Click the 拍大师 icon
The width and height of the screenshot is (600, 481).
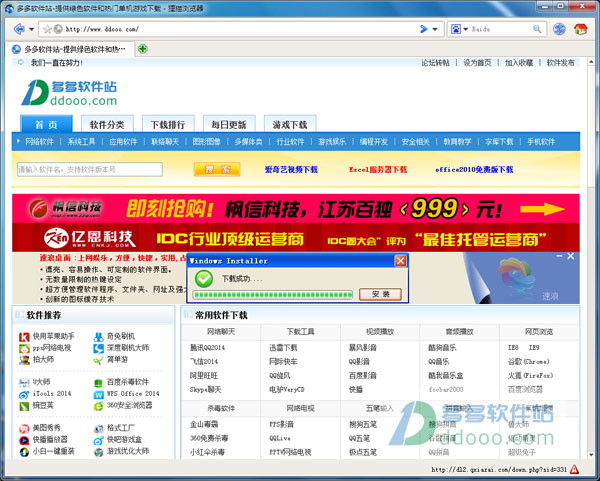[x=24, y=360]
